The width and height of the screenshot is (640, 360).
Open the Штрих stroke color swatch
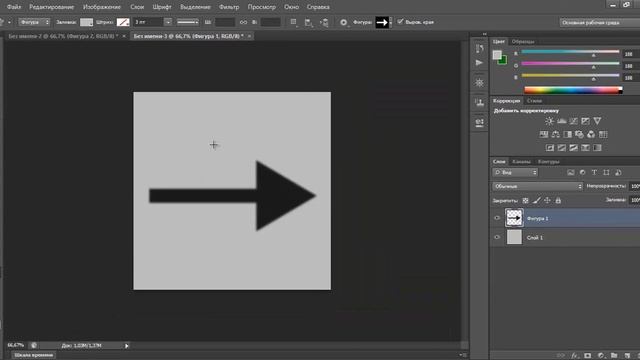coord(123,22)
